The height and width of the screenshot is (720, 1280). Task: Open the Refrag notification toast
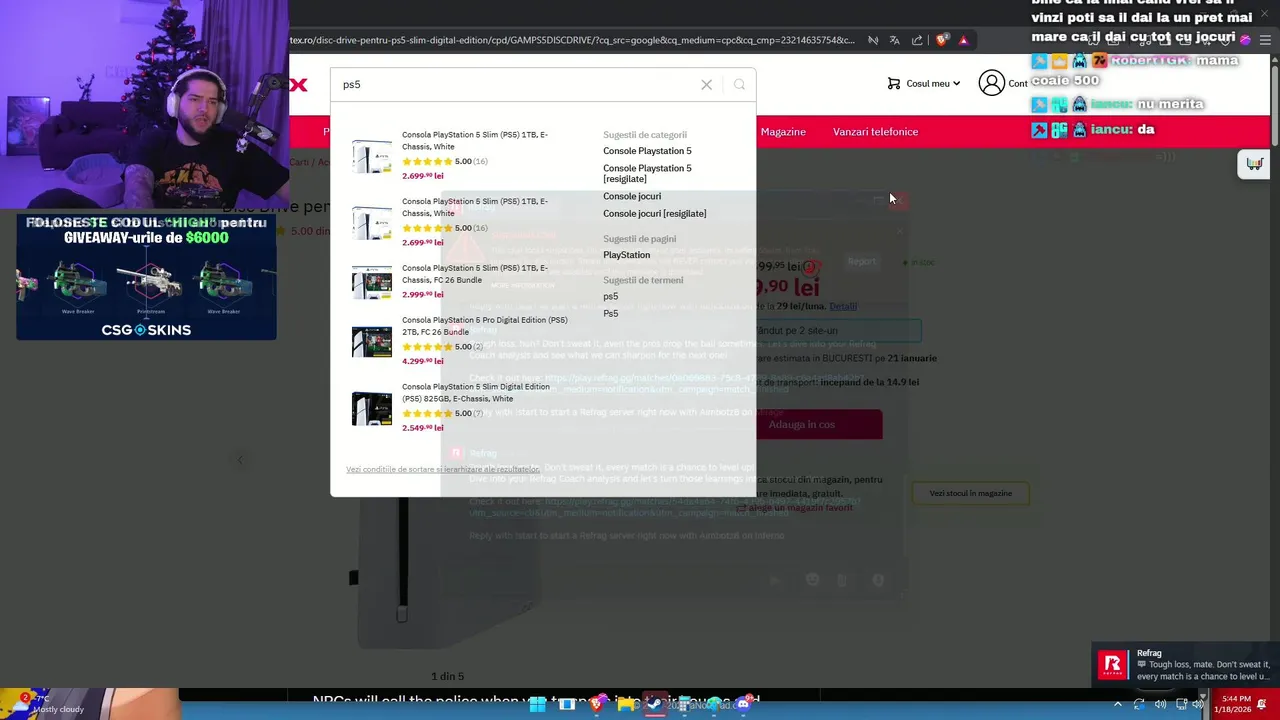click(x=1185, y=665)
